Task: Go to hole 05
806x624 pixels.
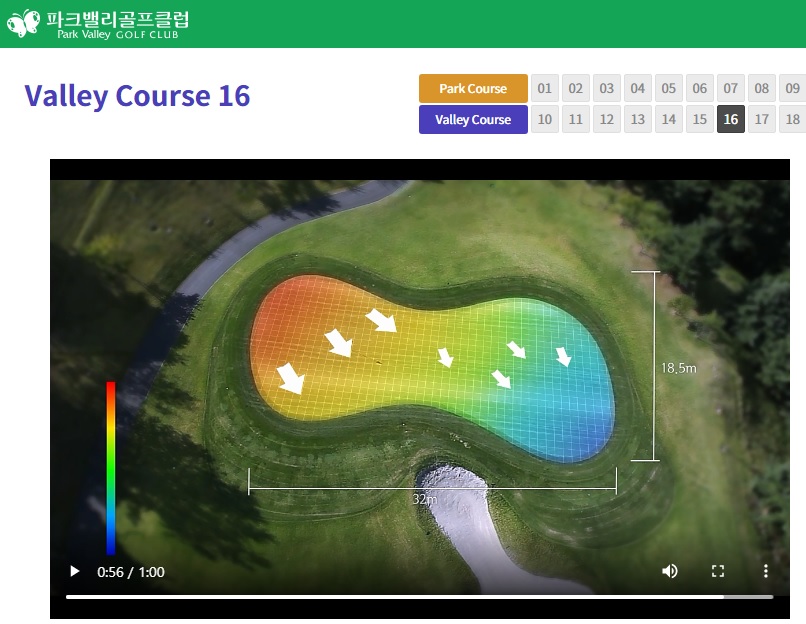Action: point(668,88)
